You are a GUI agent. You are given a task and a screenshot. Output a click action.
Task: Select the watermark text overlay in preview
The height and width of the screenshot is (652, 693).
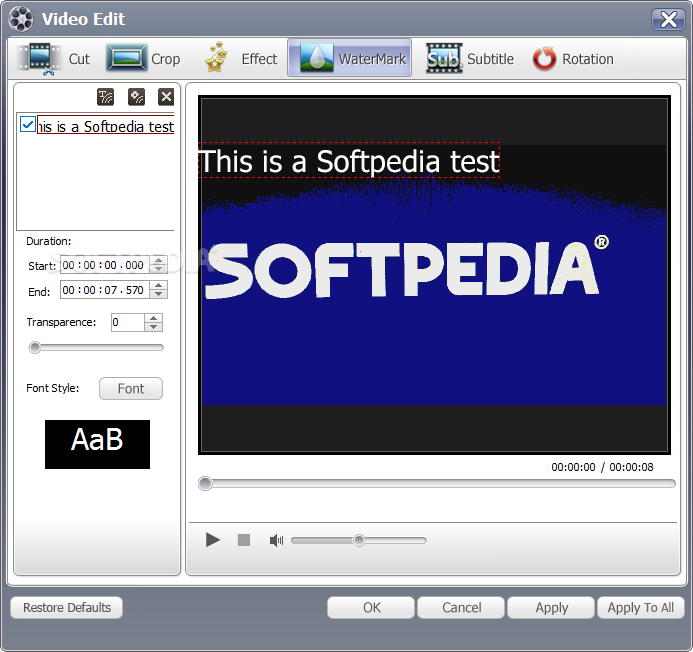[349, 160]
